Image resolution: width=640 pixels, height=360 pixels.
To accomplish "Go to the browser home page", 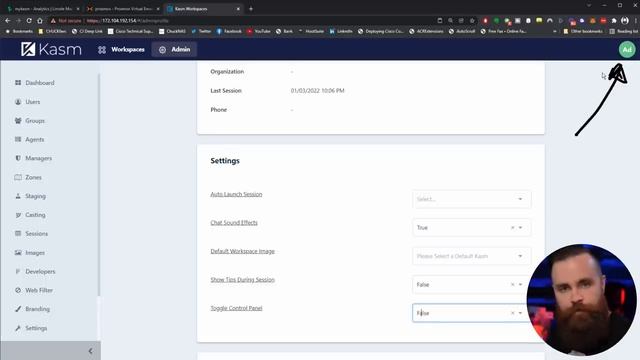I will [40, 20].
